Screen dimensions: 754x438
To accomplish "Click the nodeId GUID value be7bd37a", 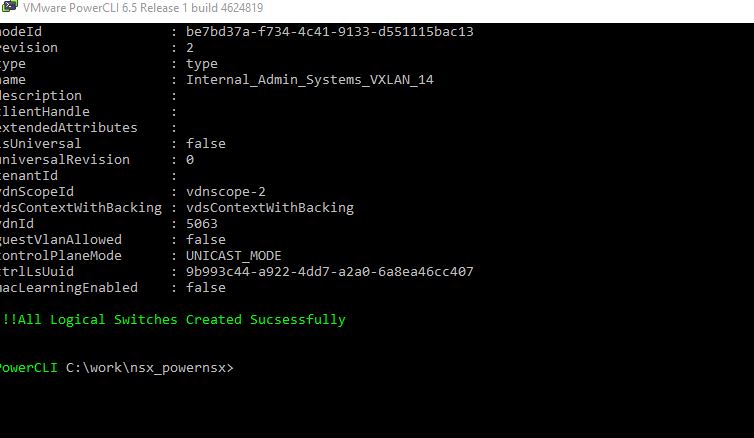I will click(x=329, y=32).
